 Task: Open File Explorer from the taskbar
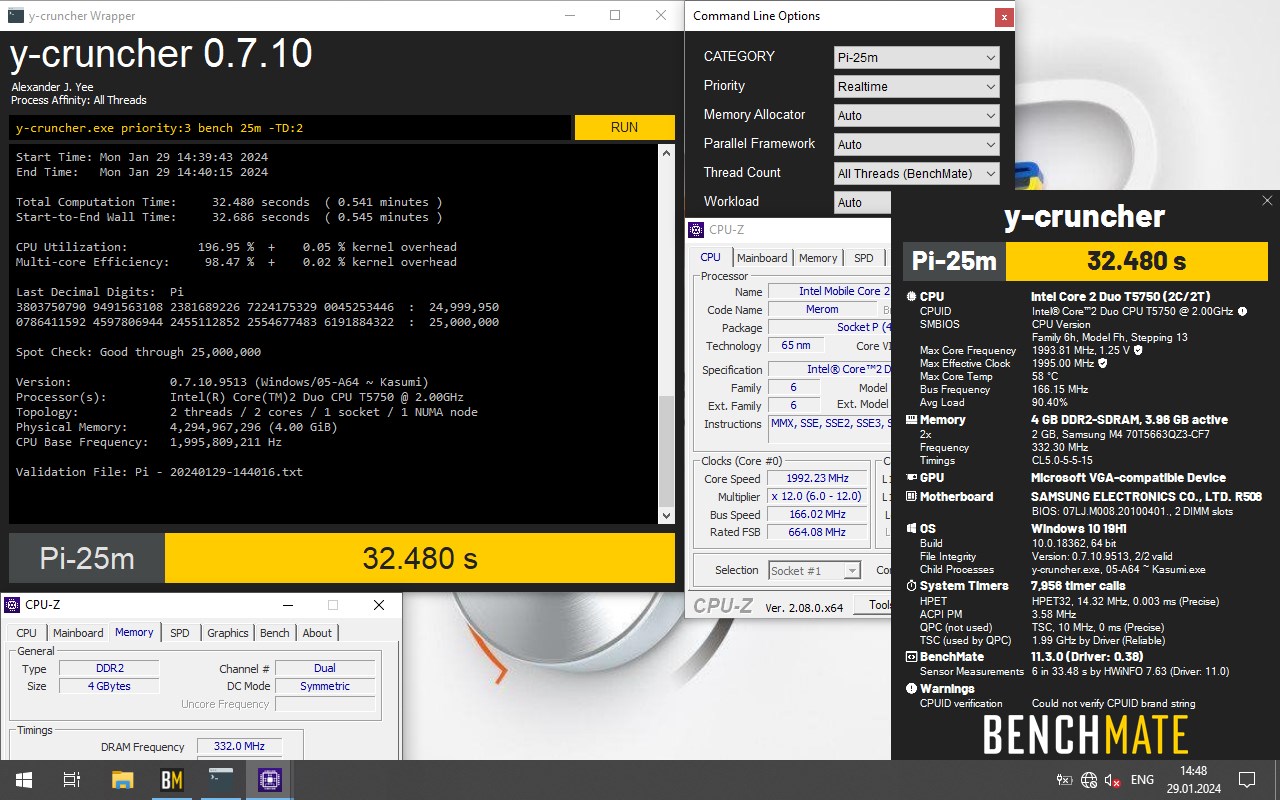click(x=122, y=780)
